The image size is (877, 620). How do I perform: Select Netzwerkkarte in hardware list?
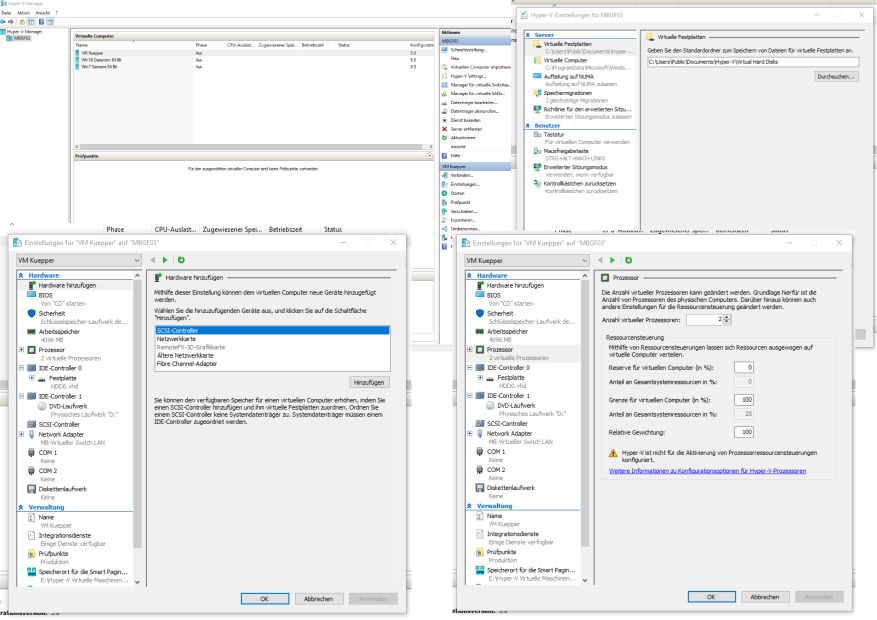[x=272, y=339]
